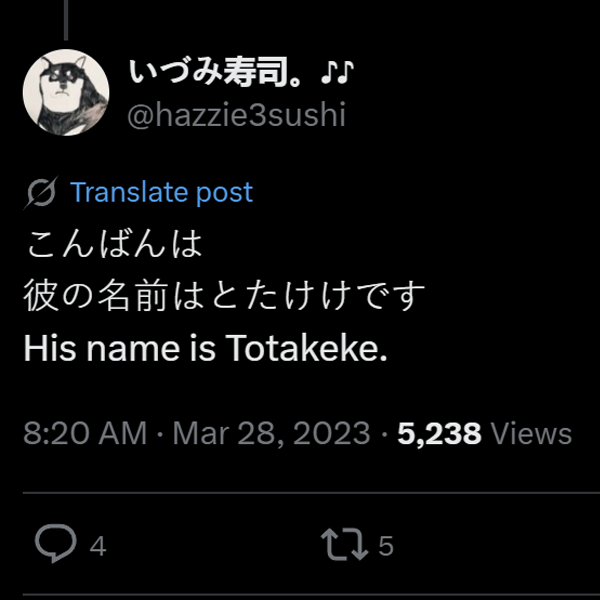This screenshot has width=600, height=600.
Task: Click the translate icon beside Translate post
Action: tap(43, 193)
